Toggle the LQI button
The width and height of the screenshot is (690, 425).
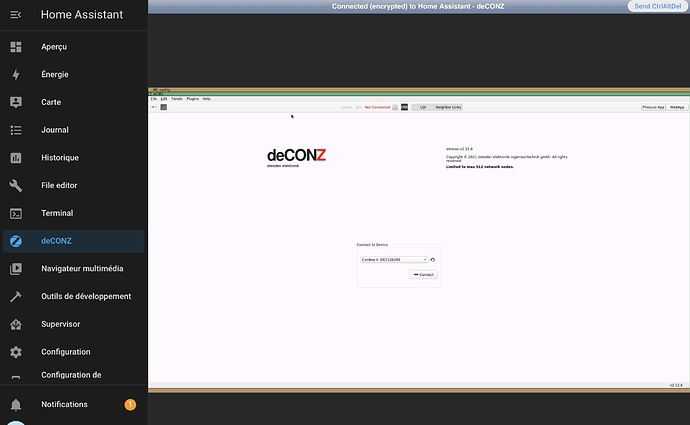(x=423, y=107)
